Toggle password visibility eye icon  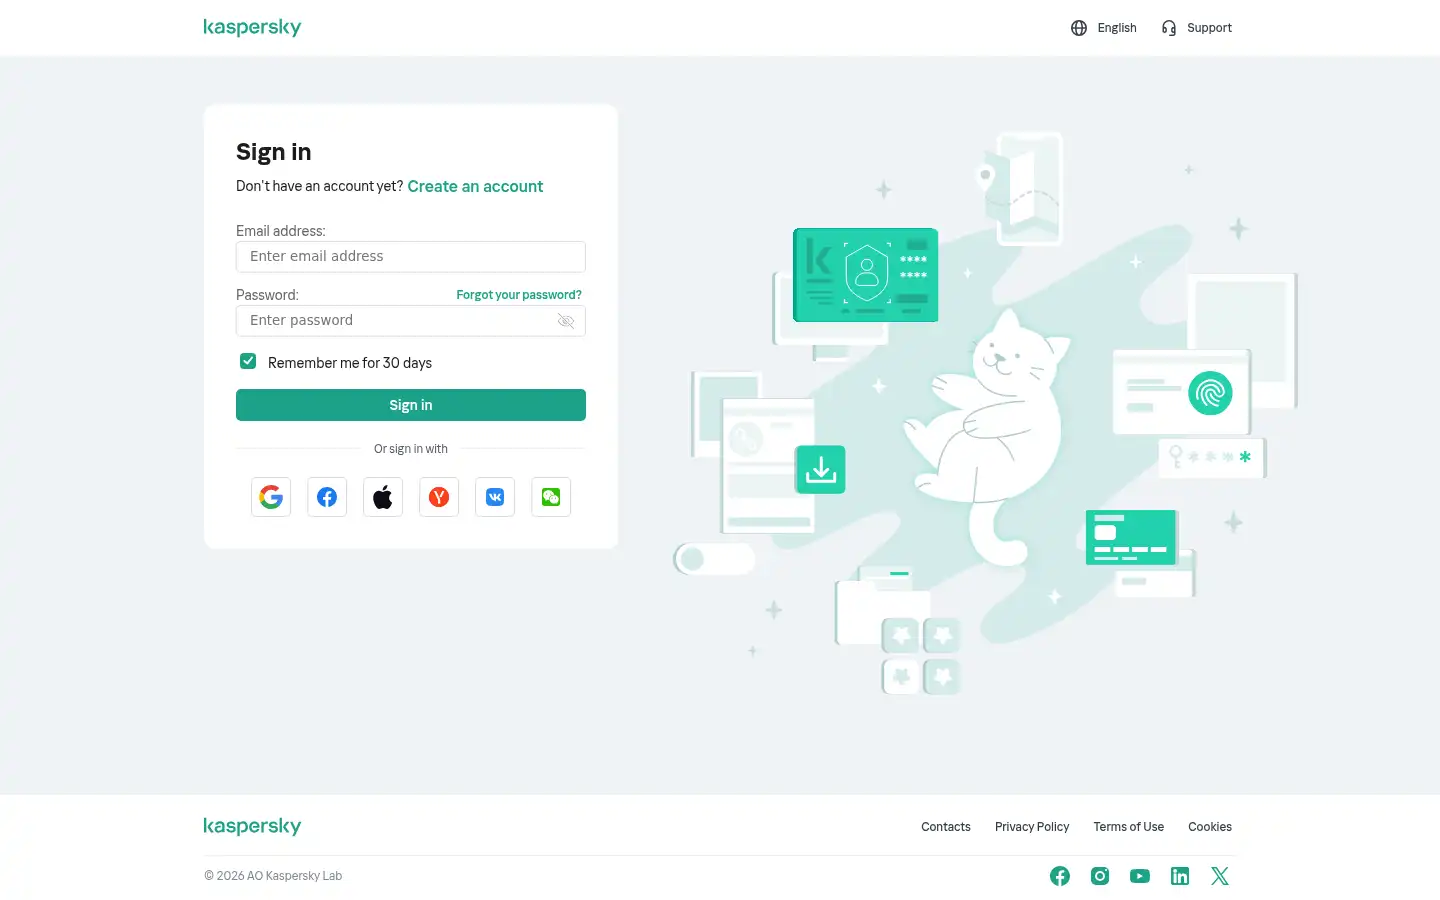coord(565,321)
